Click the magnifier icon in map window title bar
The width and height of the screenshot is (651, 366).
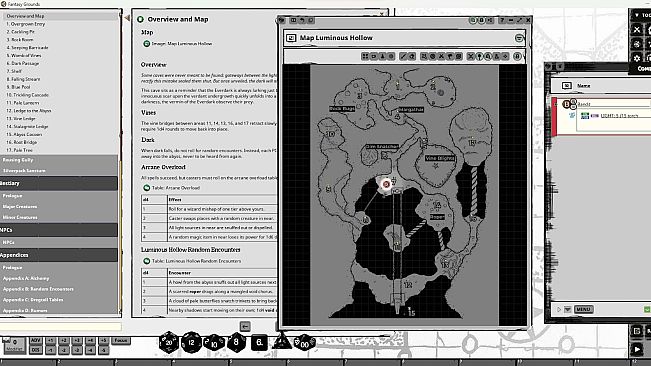pyautogui.click(x=473, y=20)
